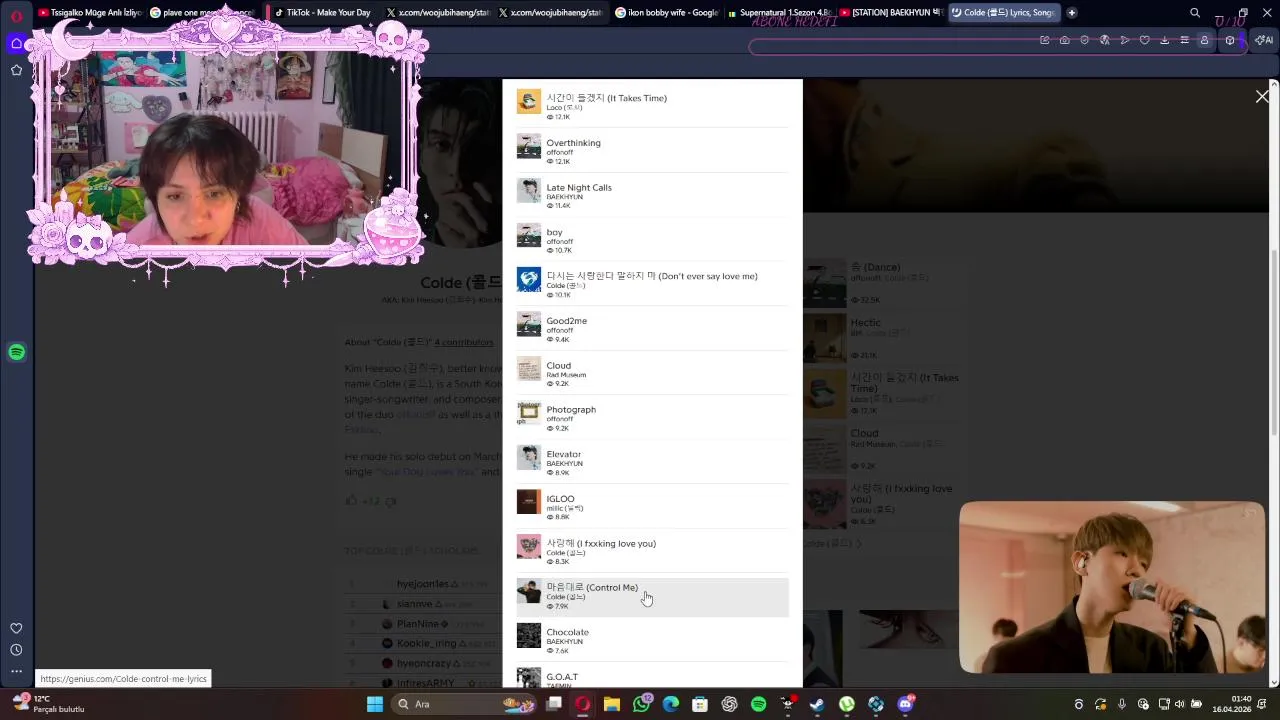
Task: Click the page vertical scrollbar
Action: (x=1274, y=340)
